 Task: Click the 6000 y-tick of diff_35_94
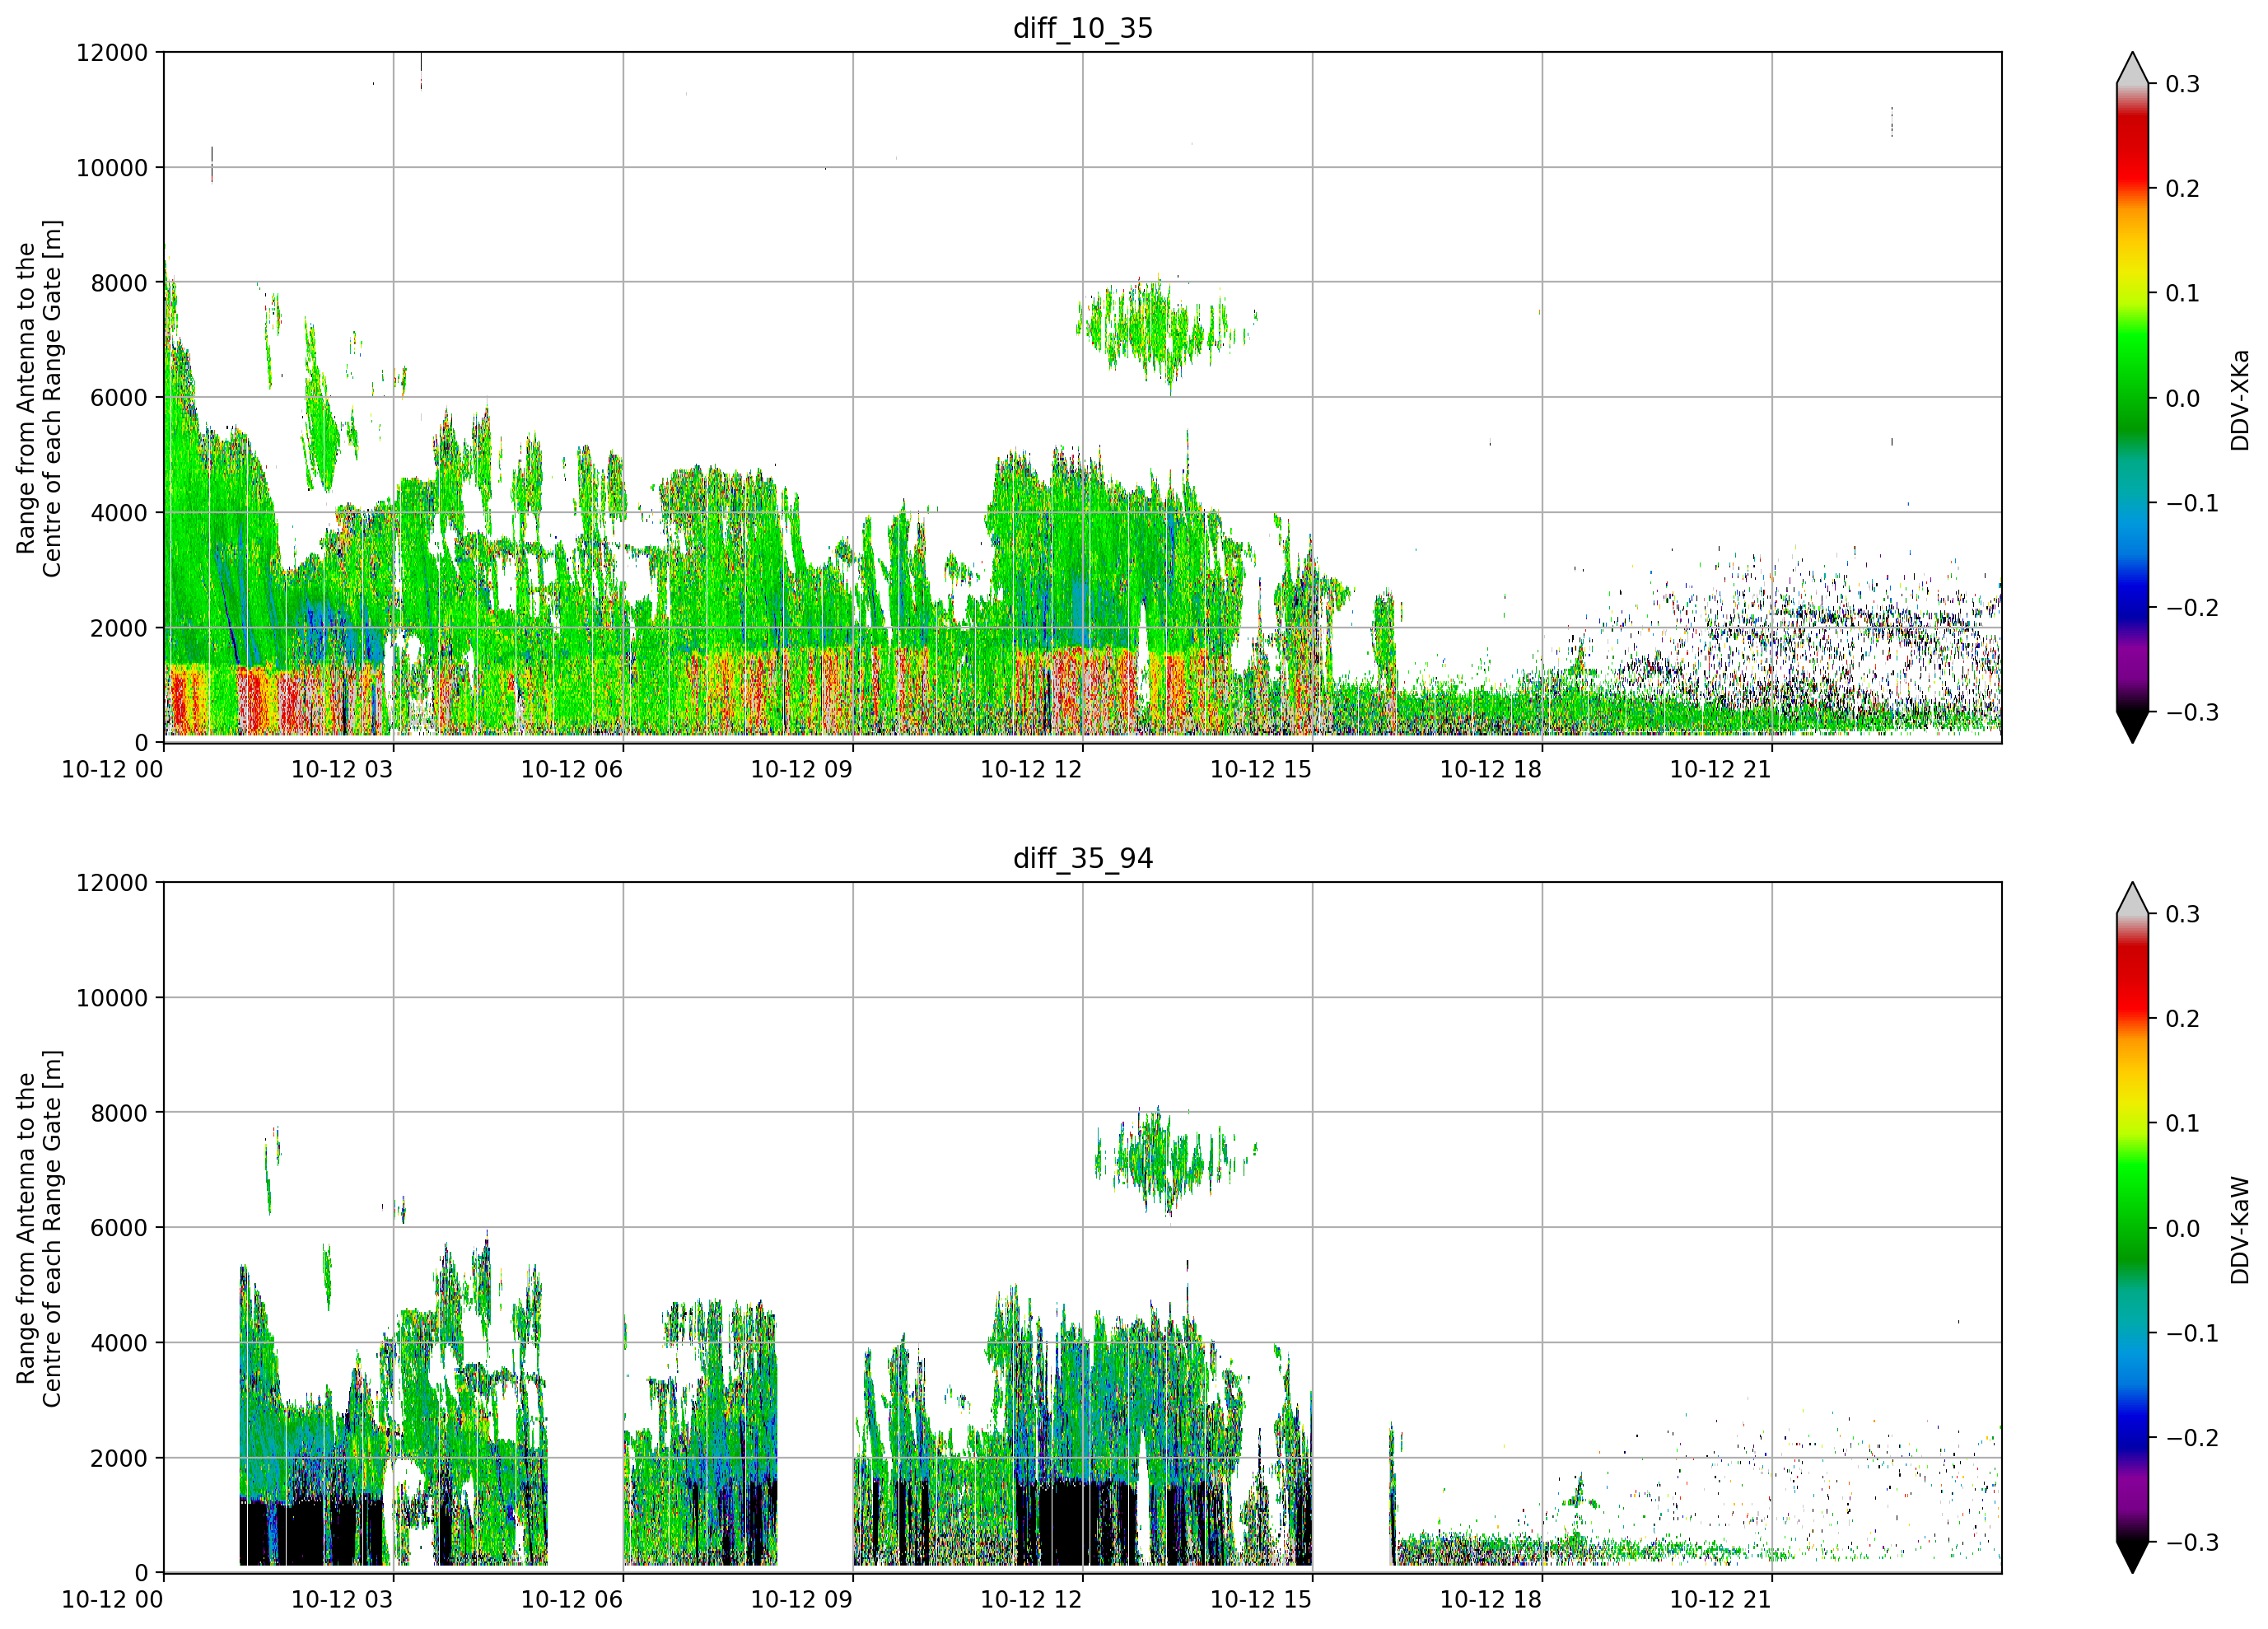pos(119,1228)
